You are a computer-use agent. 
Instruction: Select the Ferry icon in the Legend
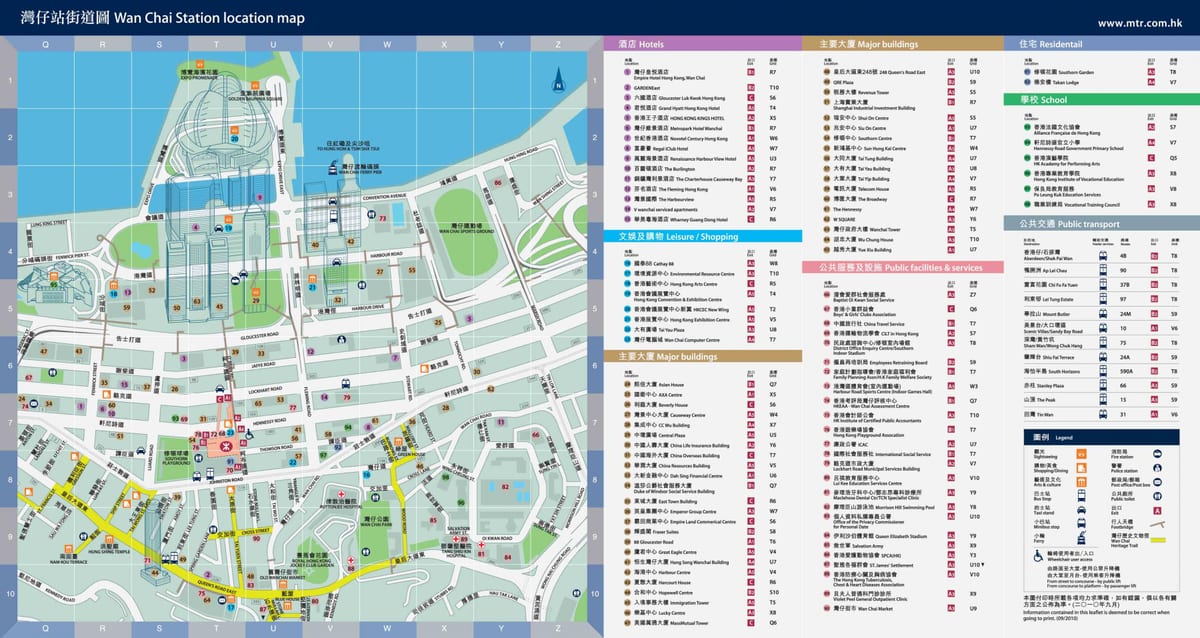point(1081,538)
